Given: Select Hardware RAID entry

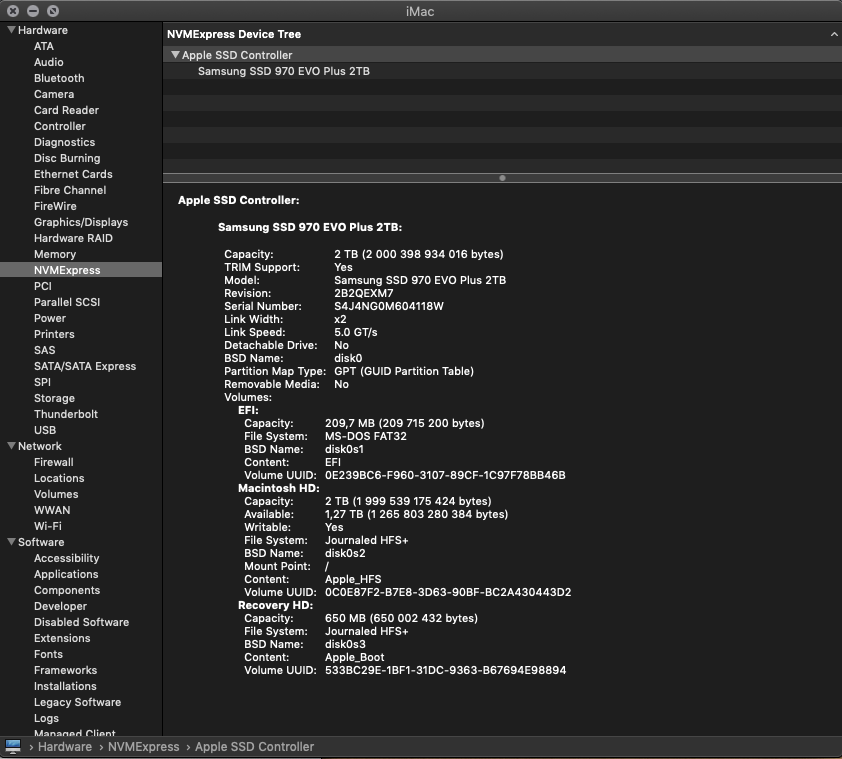Looking at the screenshot, I should (x=73, y=238).
